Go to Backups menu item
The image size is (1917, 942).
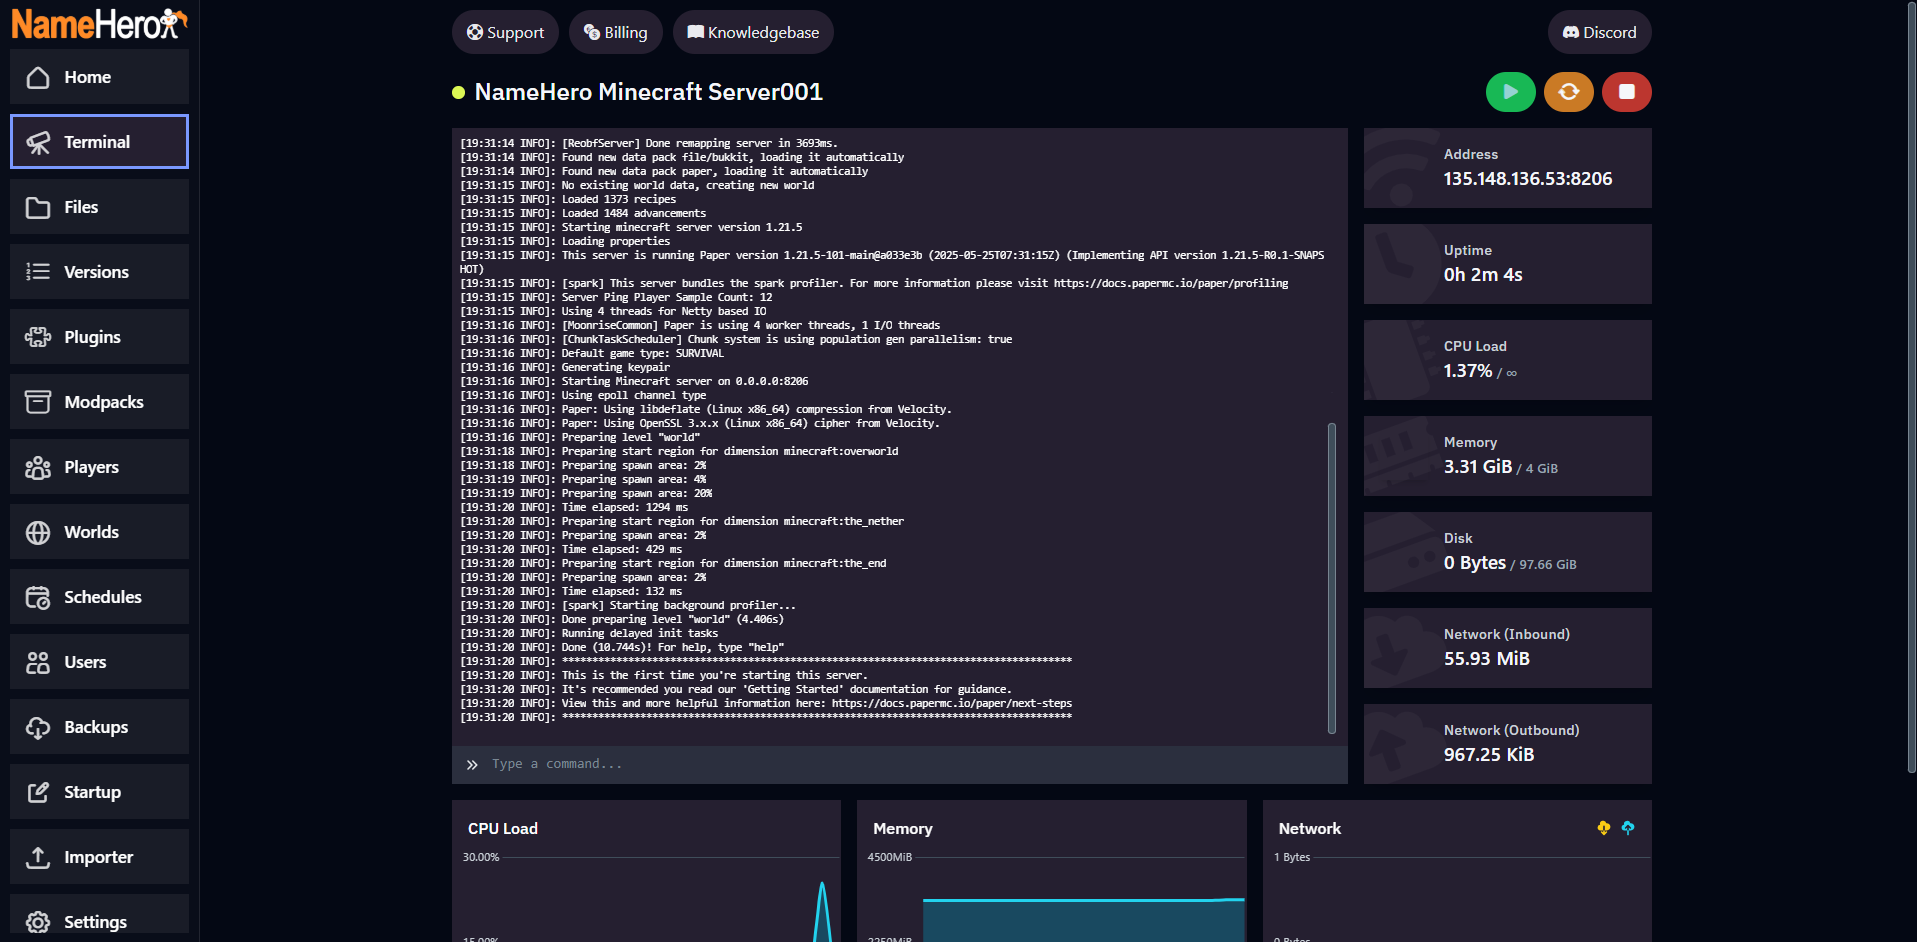[x=99, y=727]
